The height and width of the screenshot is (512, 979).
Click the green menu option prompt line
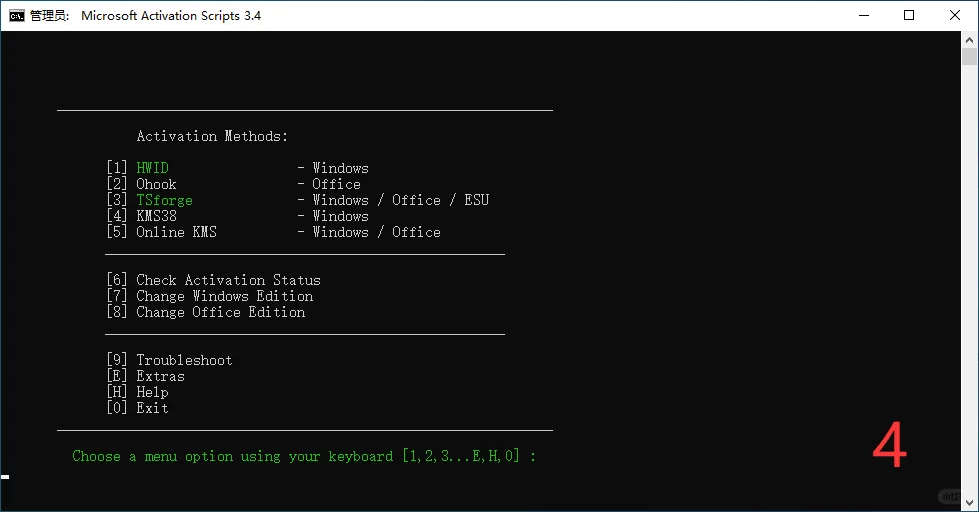304,456
